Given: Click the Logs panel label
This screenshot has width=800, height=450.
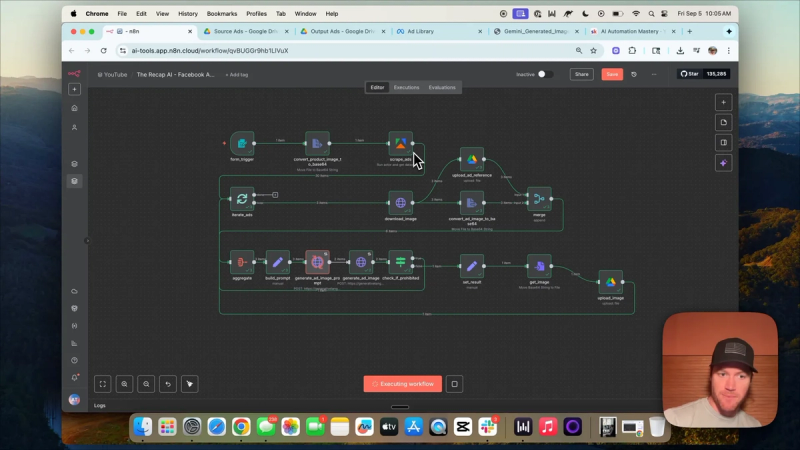Looking at the screenshot, I should click(x=99, y=406).
